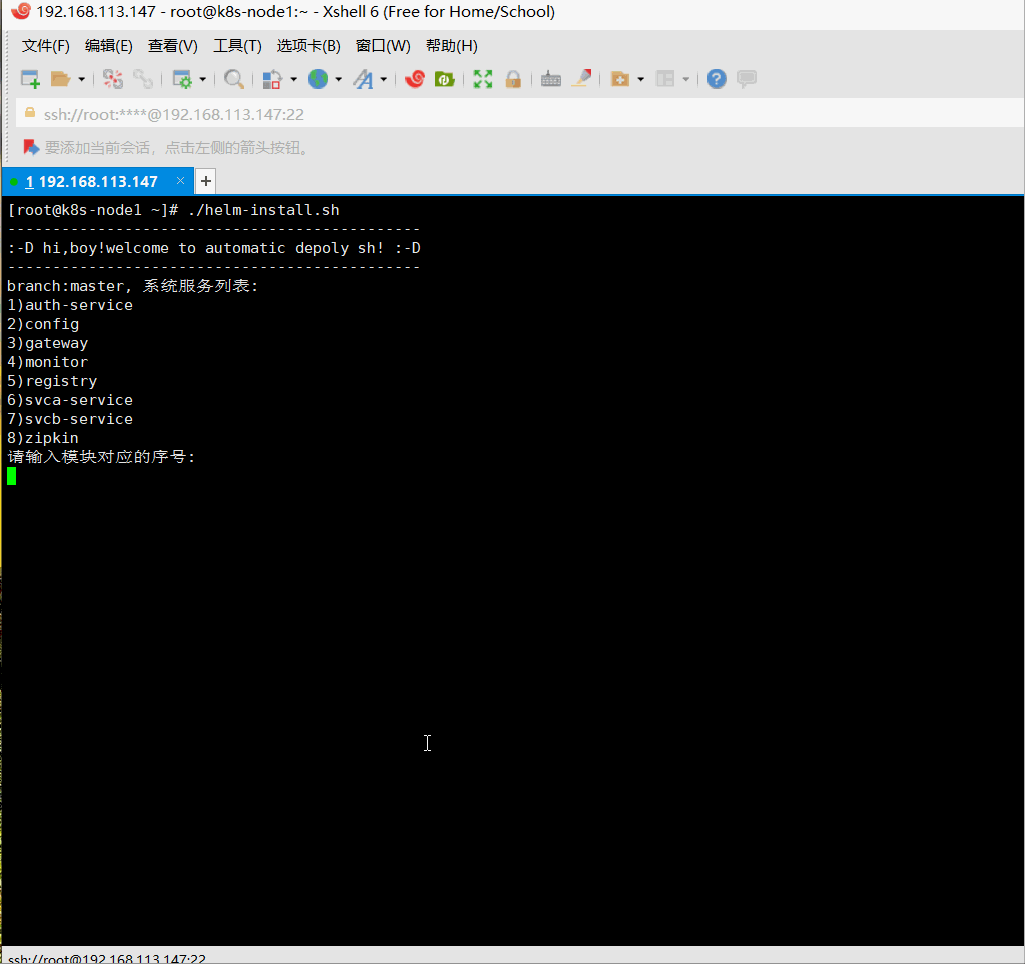Open the 帮助(H) menu
Screen dimensions: 1025x964
coord(452,46)
